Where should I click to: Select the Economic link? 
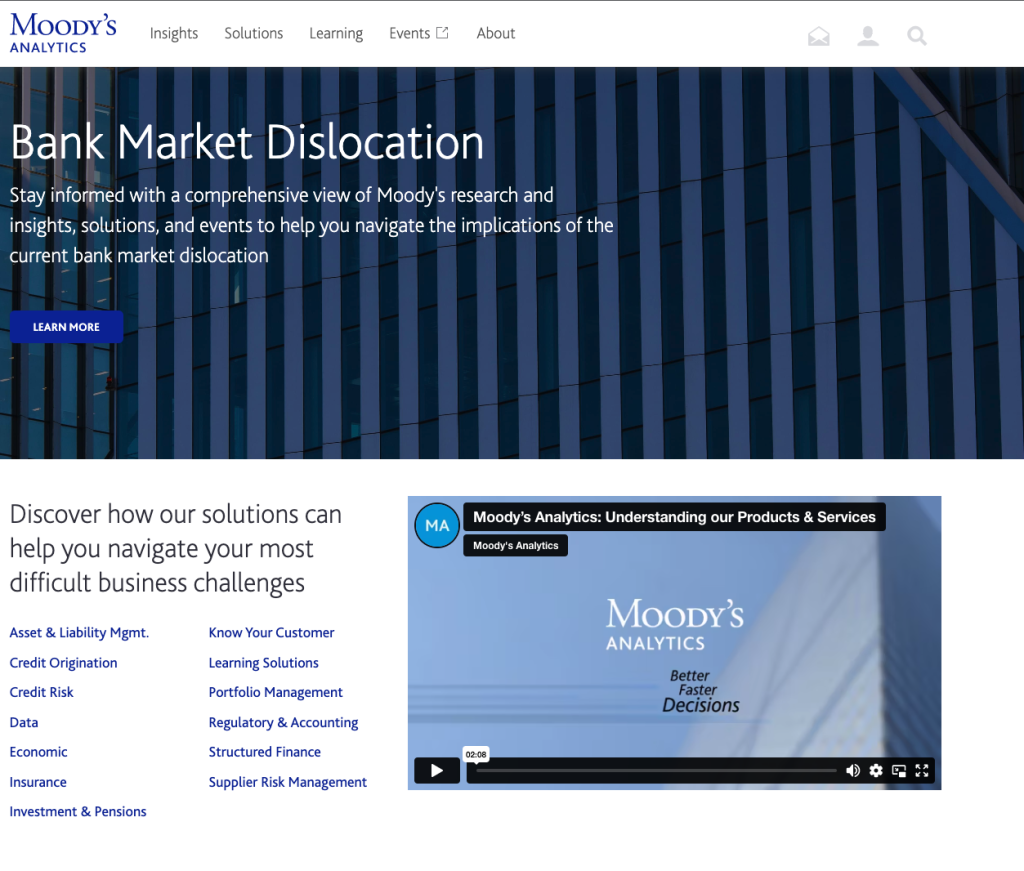(39, 752)
